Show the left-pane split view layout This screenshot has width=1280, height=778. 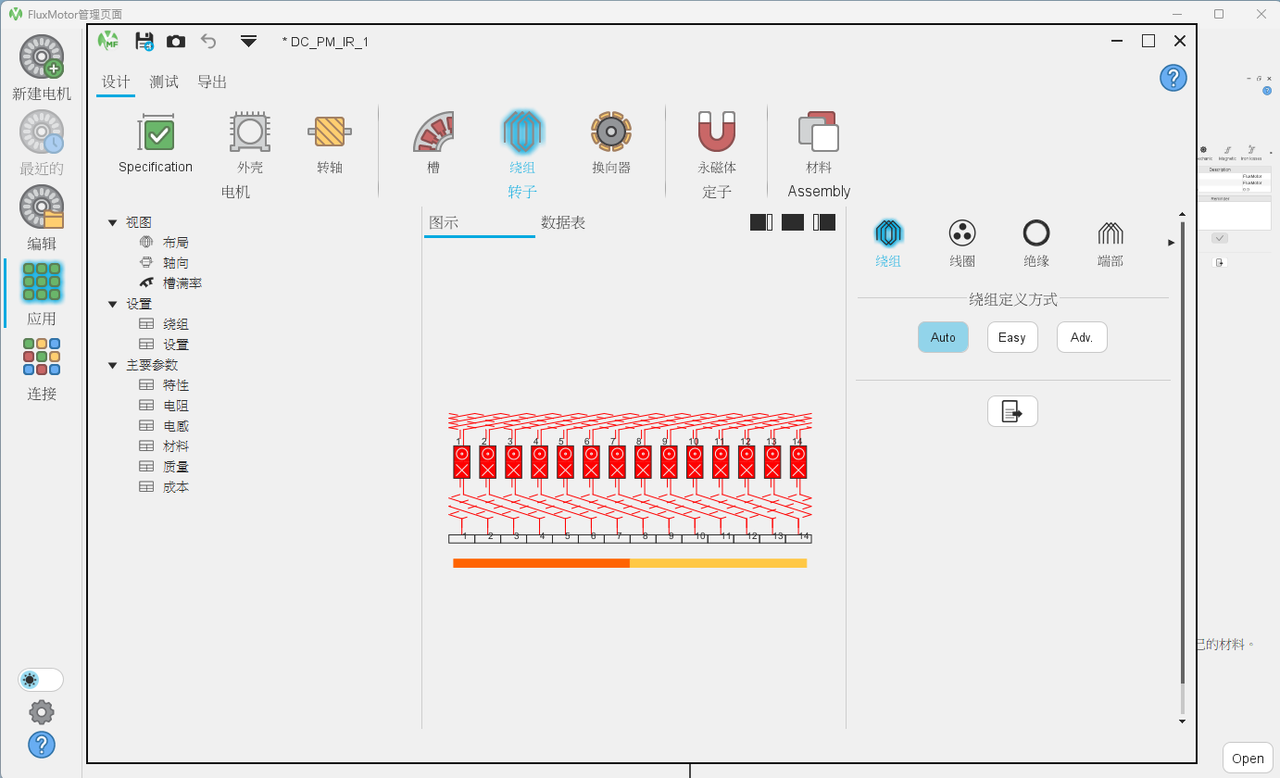click(x=761, y=222)
